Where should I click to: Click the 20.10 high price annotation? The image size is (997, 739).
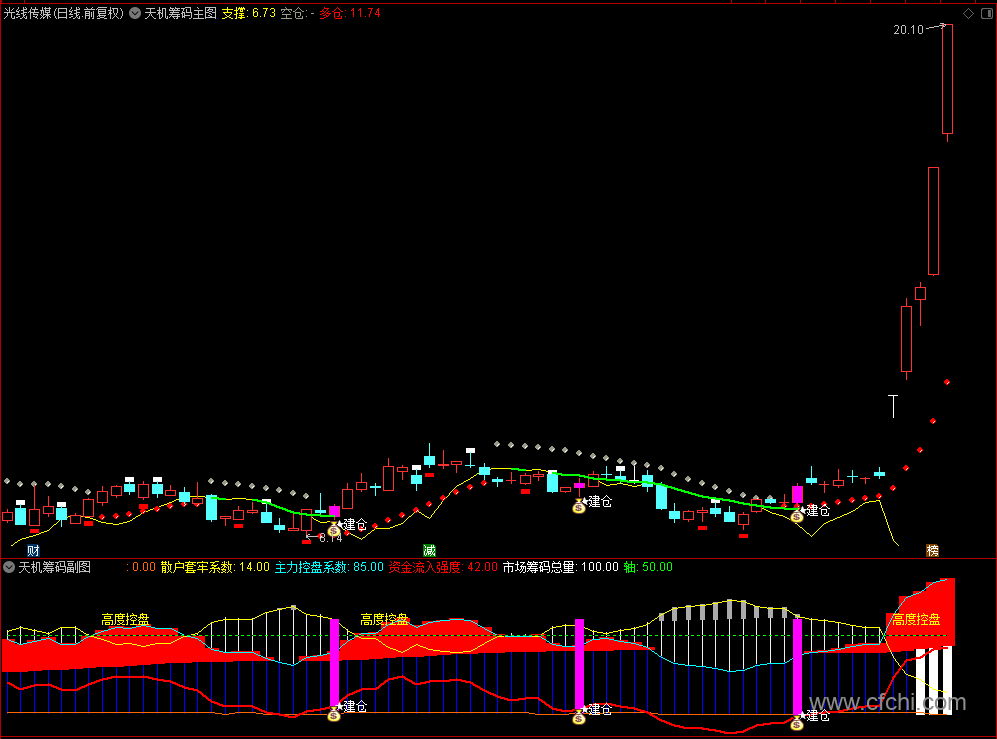[908, 30]
